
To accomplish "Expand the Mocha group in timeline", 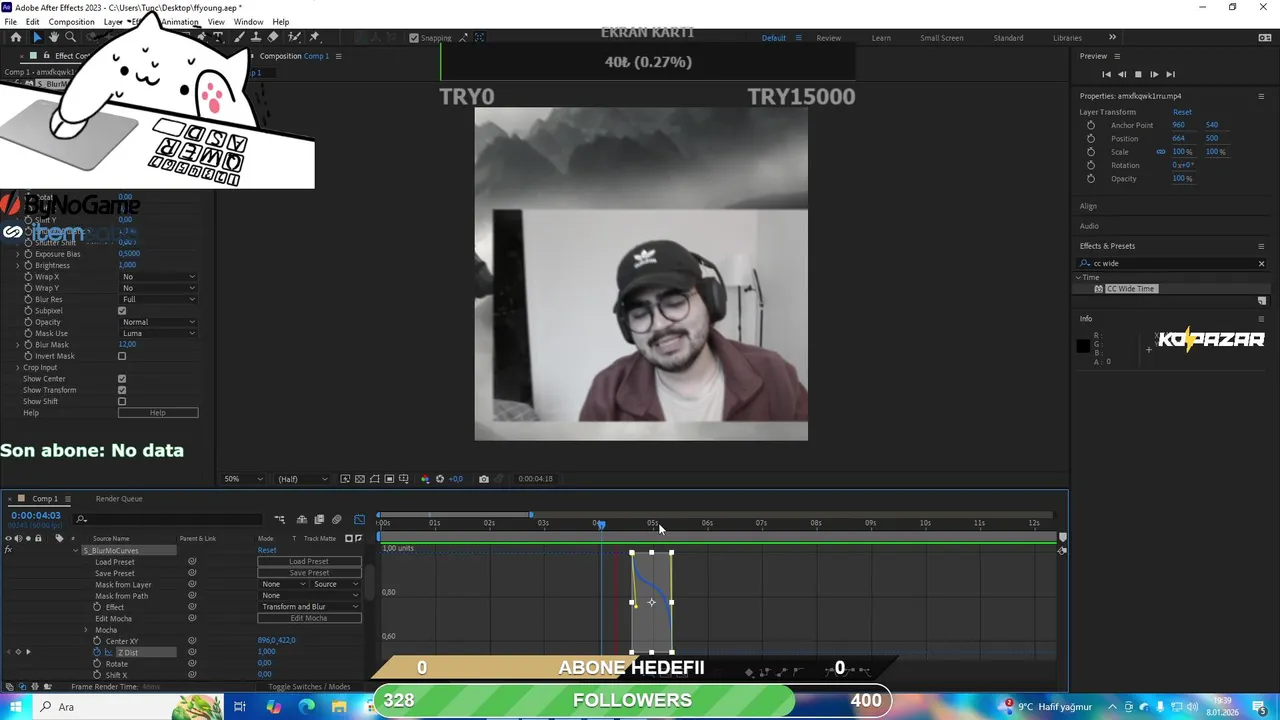I will (x=86, y=630).
